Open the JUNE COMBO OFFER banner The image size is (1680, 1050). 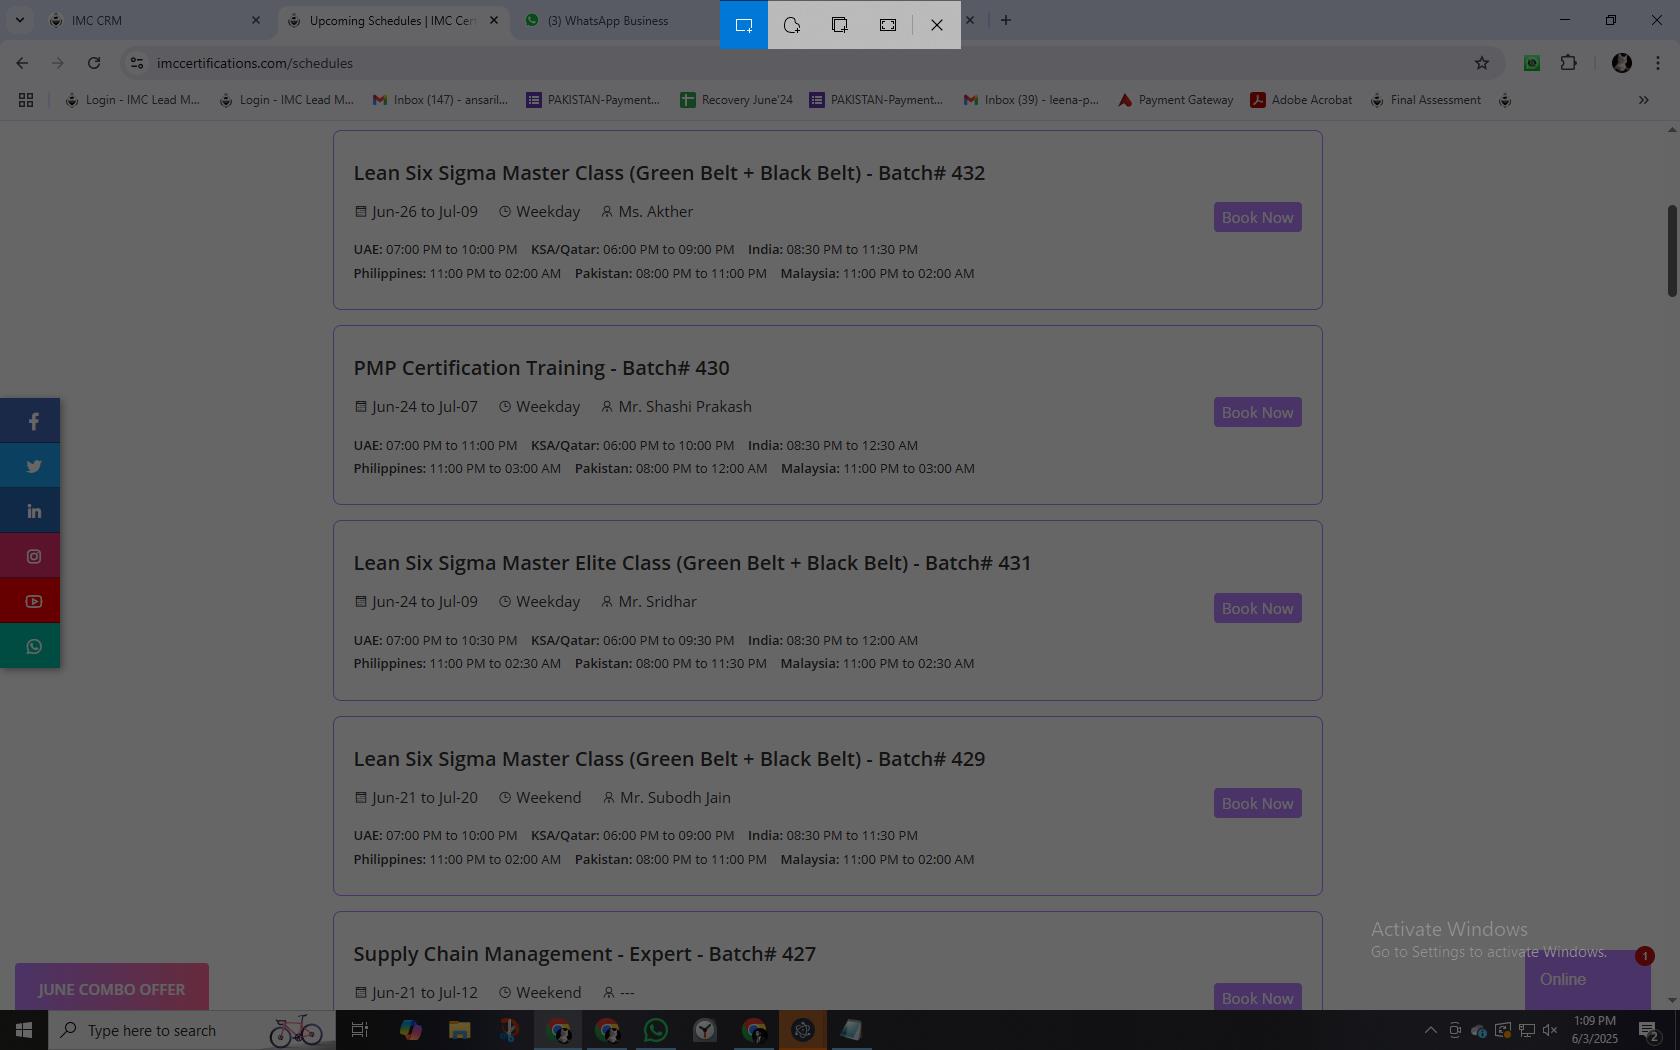pyautogui.click(x=112, y=988)
